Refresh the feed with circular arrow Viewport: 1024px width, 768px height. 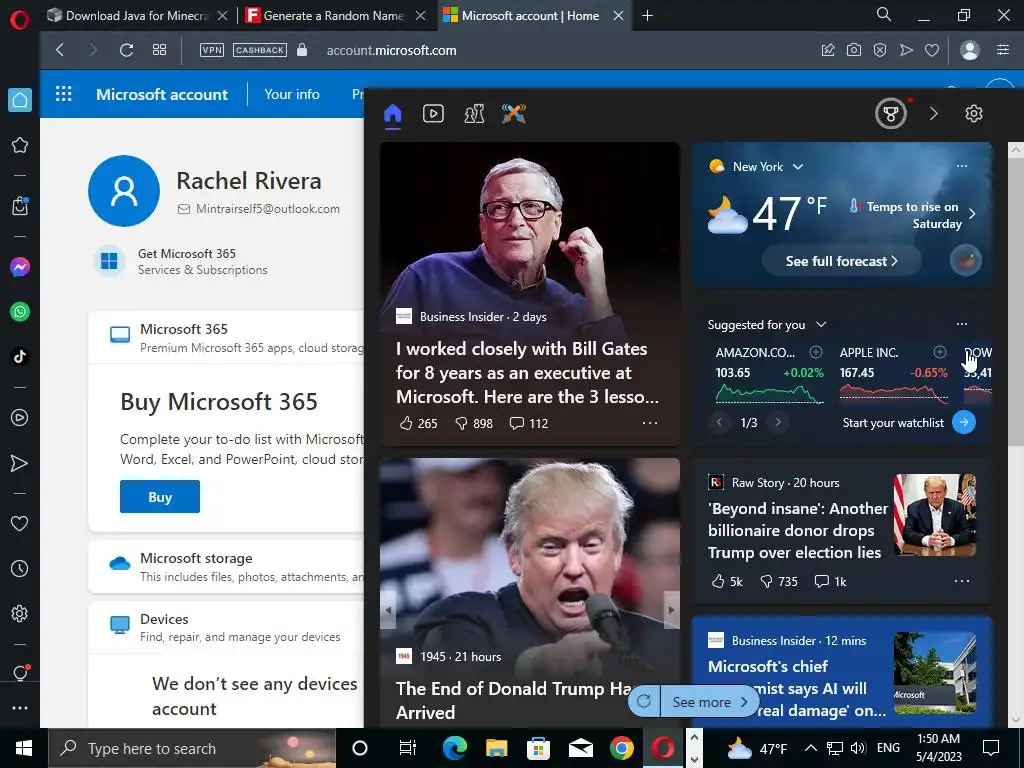[644, 701]
